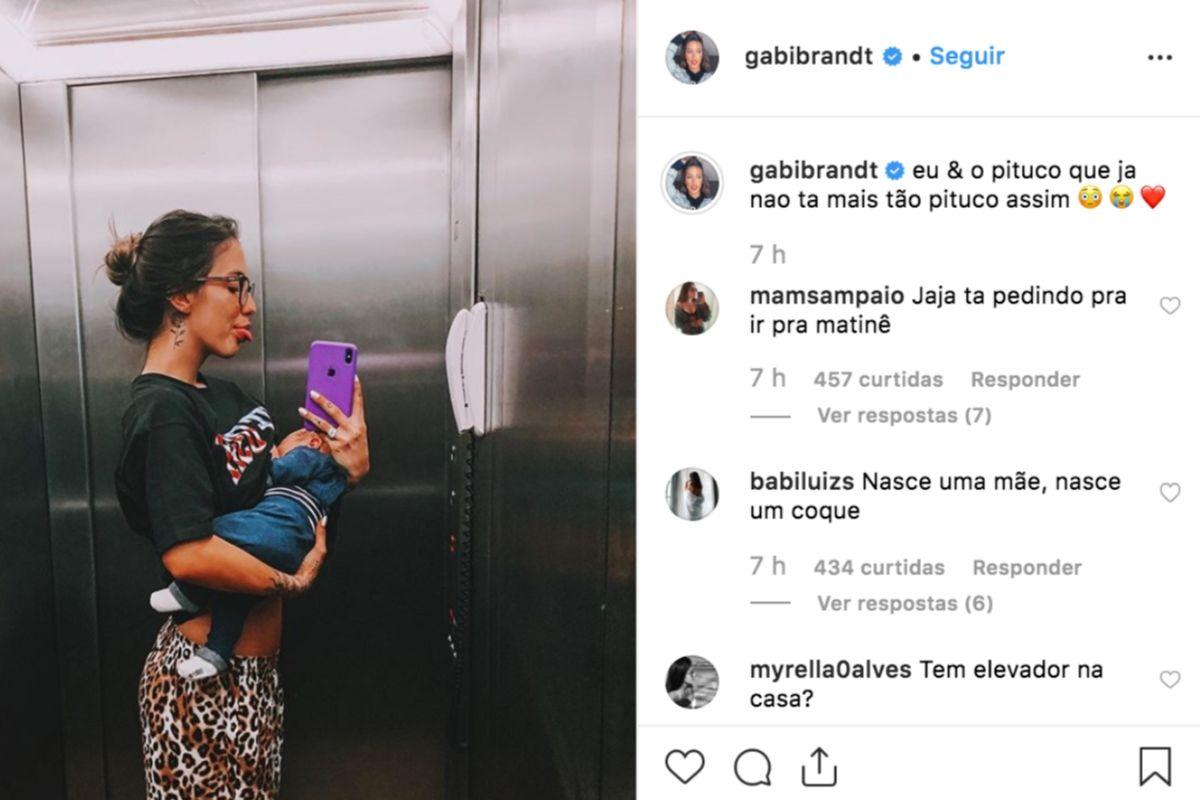
Task: Open comments via speech bubble icon
Action: click(x=752, y=767)
